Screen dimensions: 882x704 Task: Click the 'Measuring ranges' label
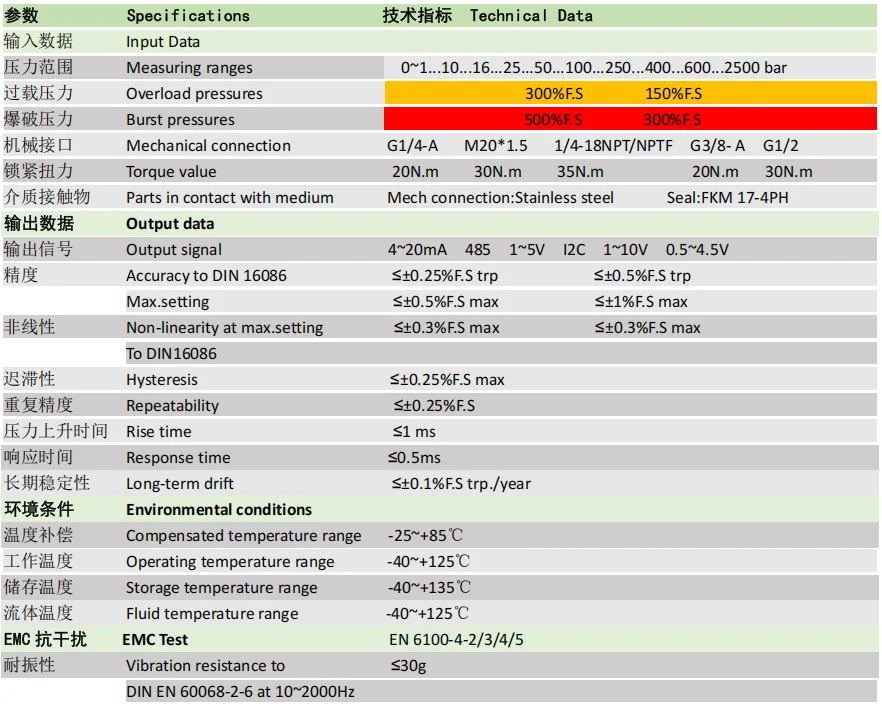click(190, 68)
